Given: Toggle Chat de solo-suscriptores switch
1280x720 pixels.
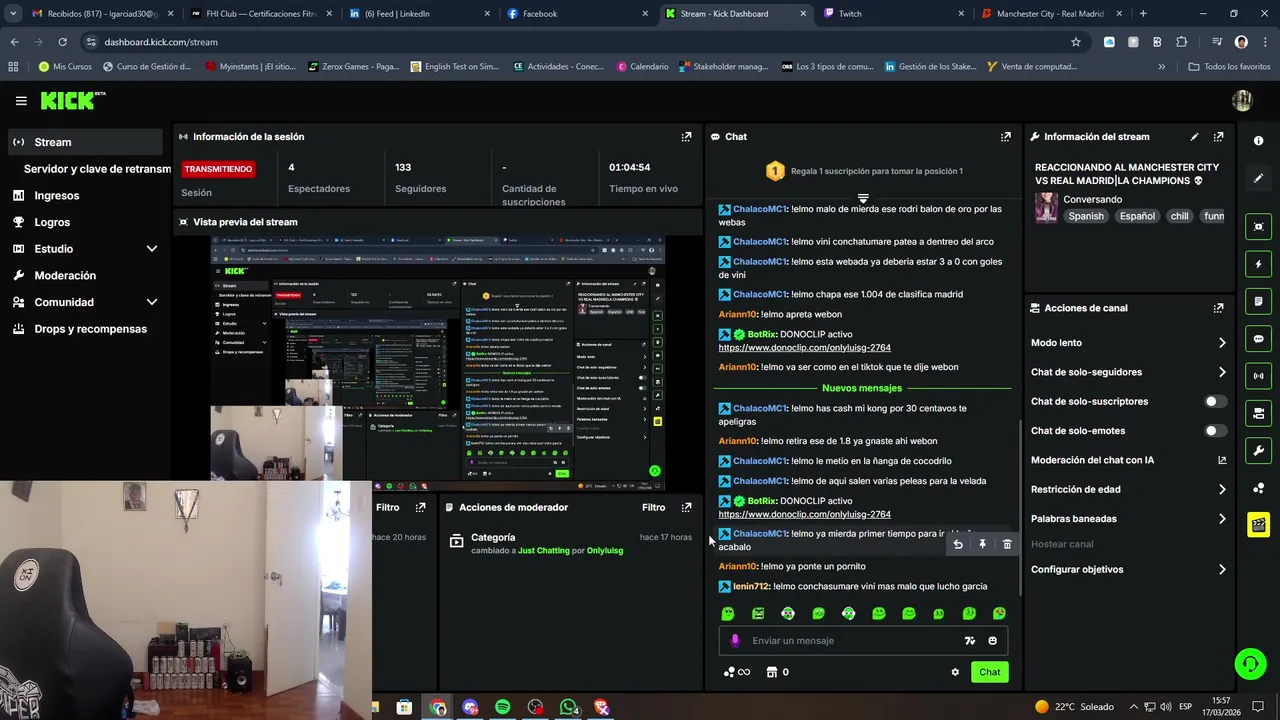Looking at the screenshot, I should pyautogui.click(x=1215, y=401).
